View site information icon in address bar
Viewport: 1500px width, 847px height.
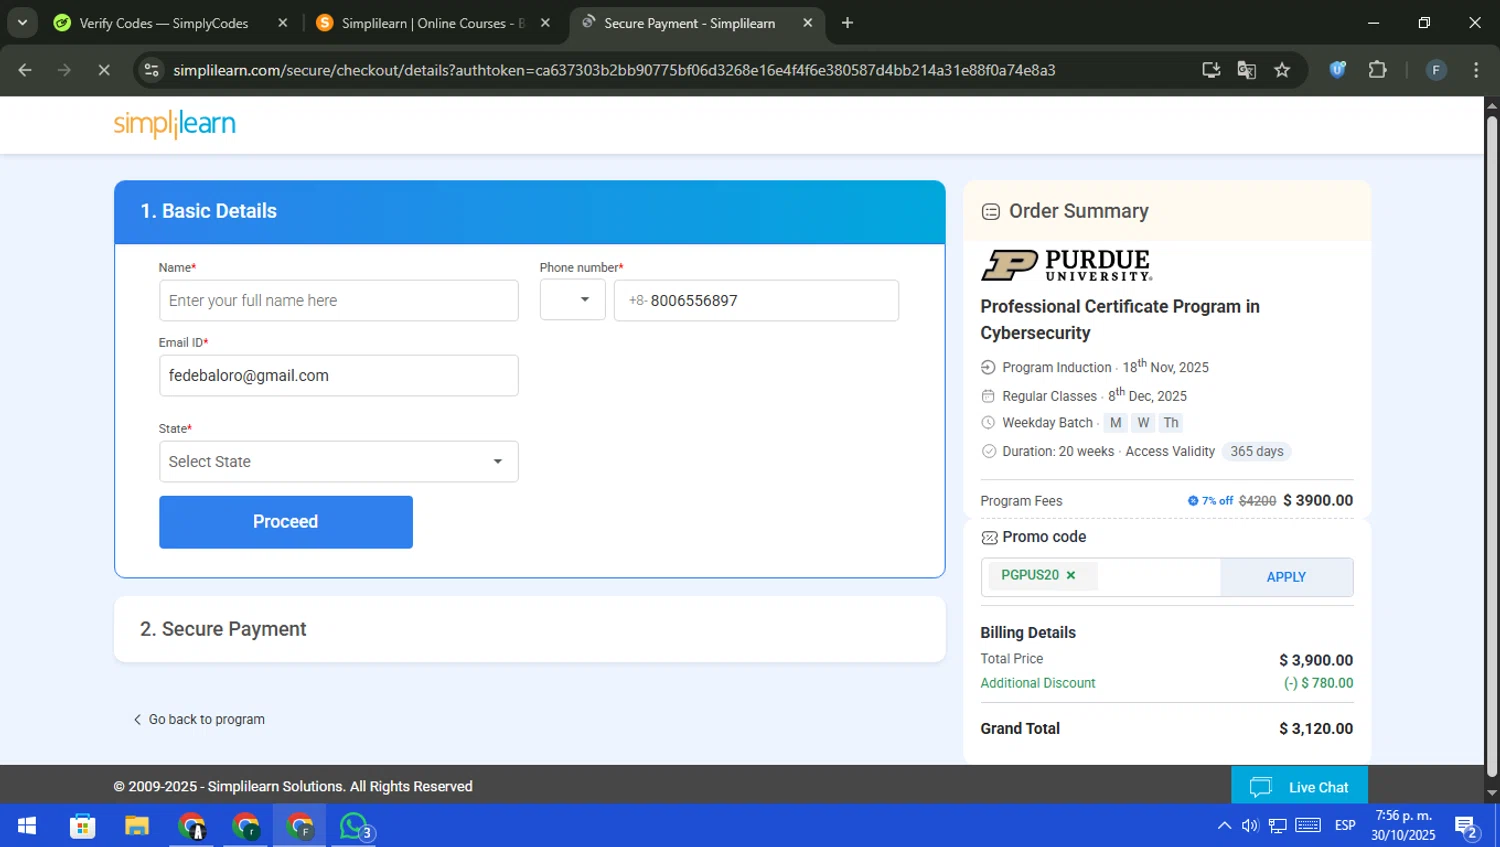(x=152, y=70)
